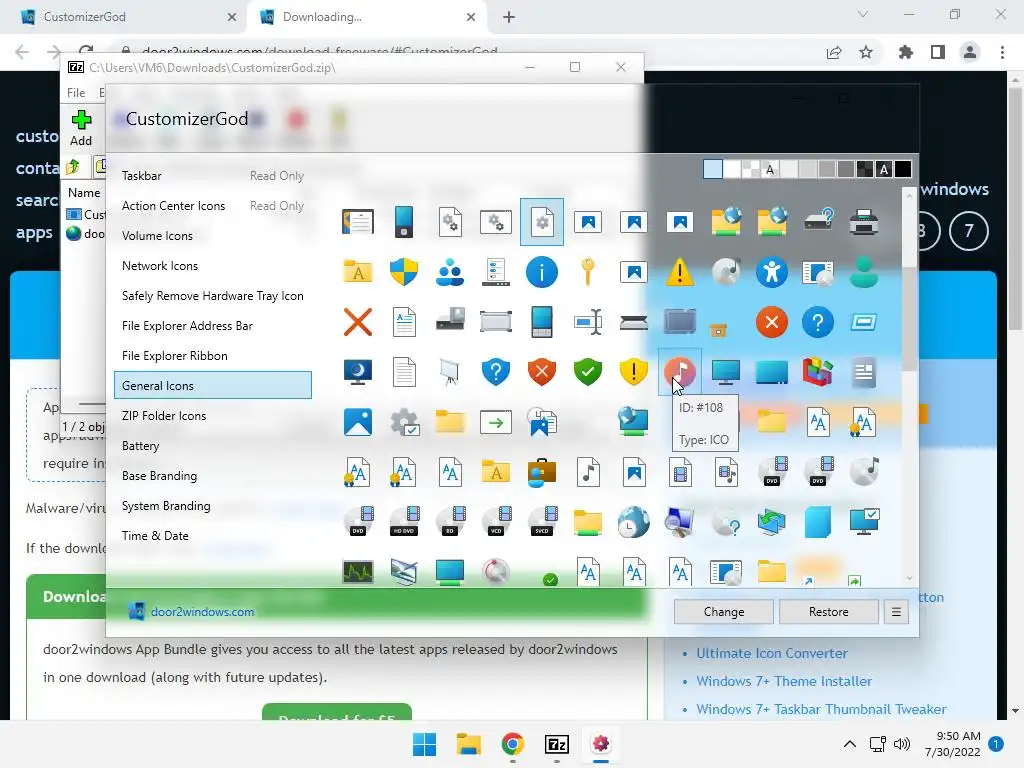Pick the golden key icon

pyautogui.click(x=588, y=272)
